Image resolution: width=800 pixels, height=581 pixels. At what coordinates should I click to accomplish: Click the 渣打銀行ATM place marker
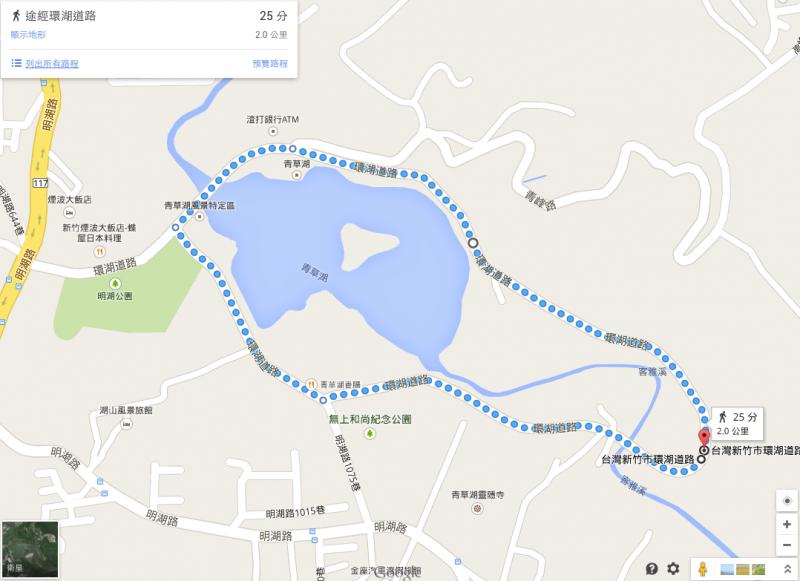[273, 132]
